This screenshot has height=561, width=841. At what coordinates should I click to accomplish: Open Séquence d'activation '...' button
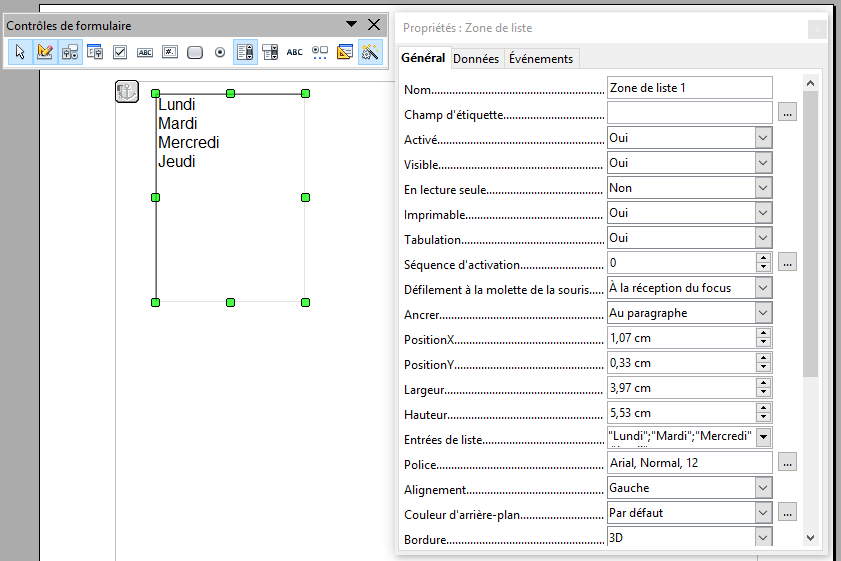click(x=787, y=262)
